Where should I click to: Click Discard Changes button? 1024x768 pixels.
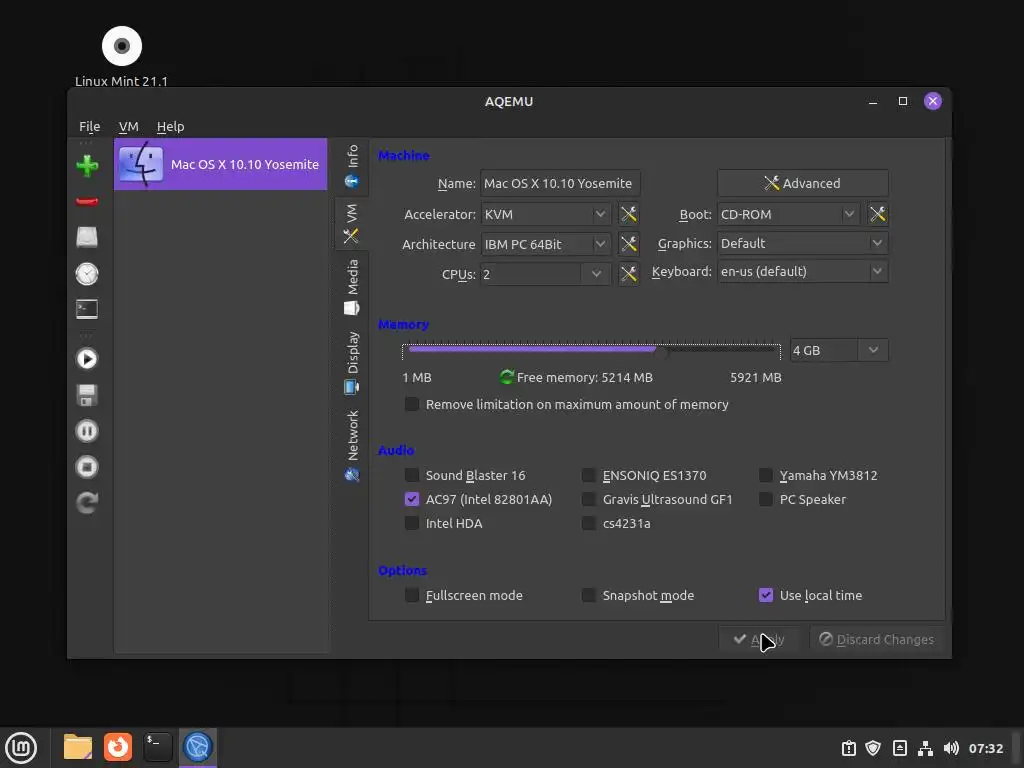[x=876, y=639]
